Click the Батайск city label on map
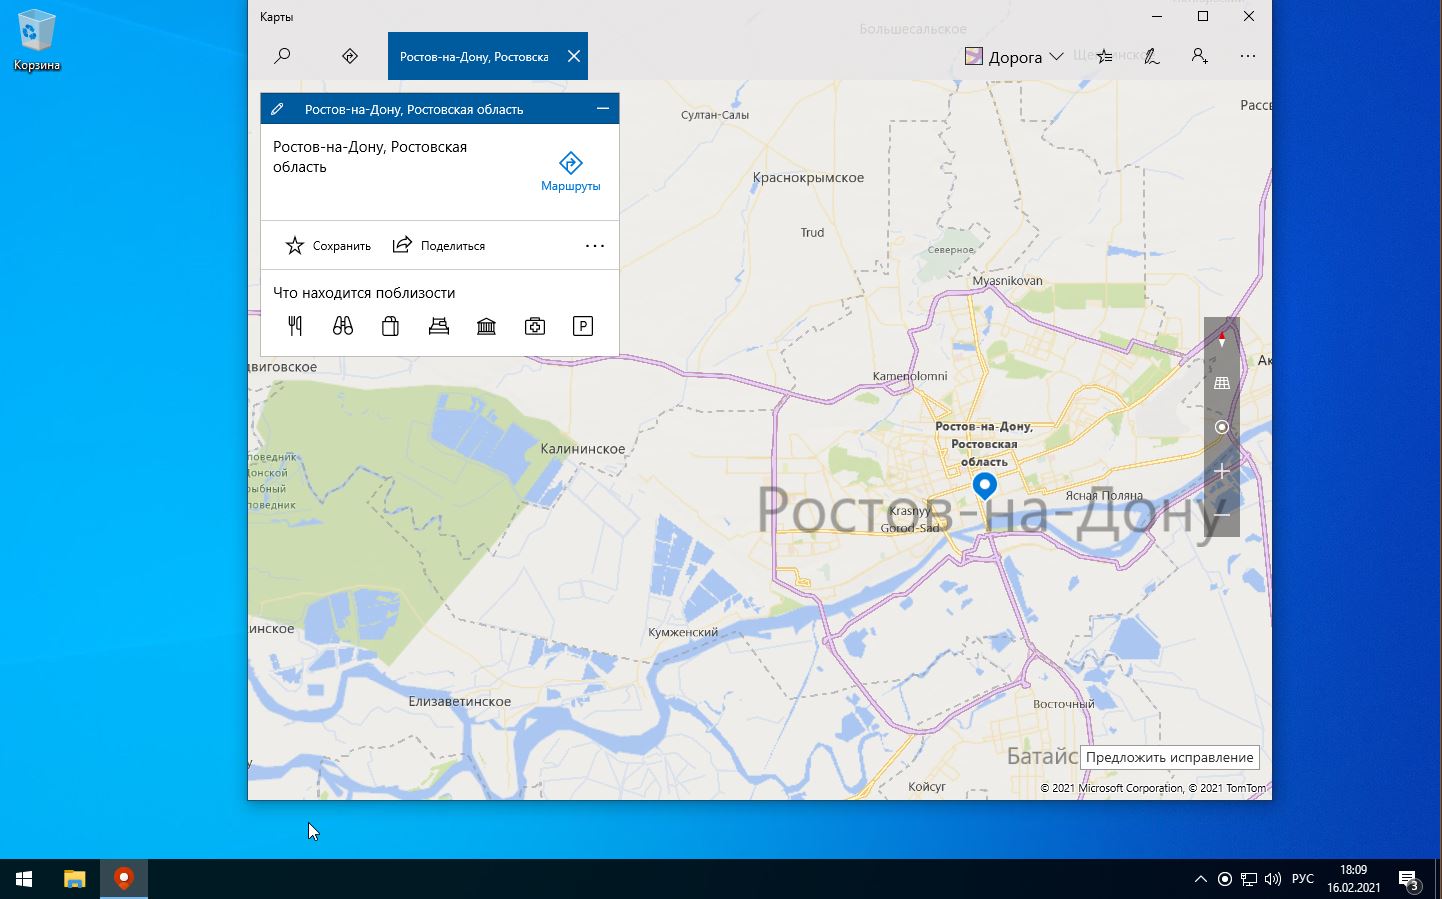 pos(1042,756)
